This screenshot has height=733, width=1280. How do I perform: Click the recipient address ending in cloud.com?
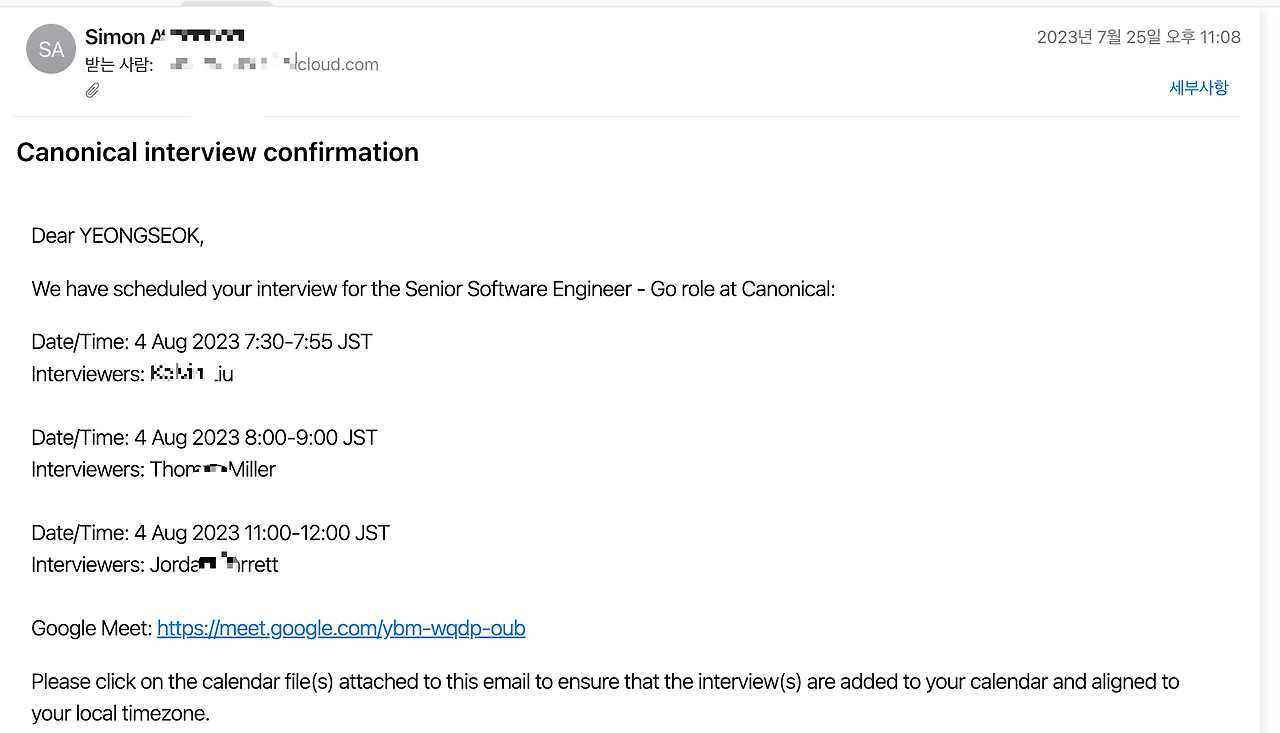point(275,64)
